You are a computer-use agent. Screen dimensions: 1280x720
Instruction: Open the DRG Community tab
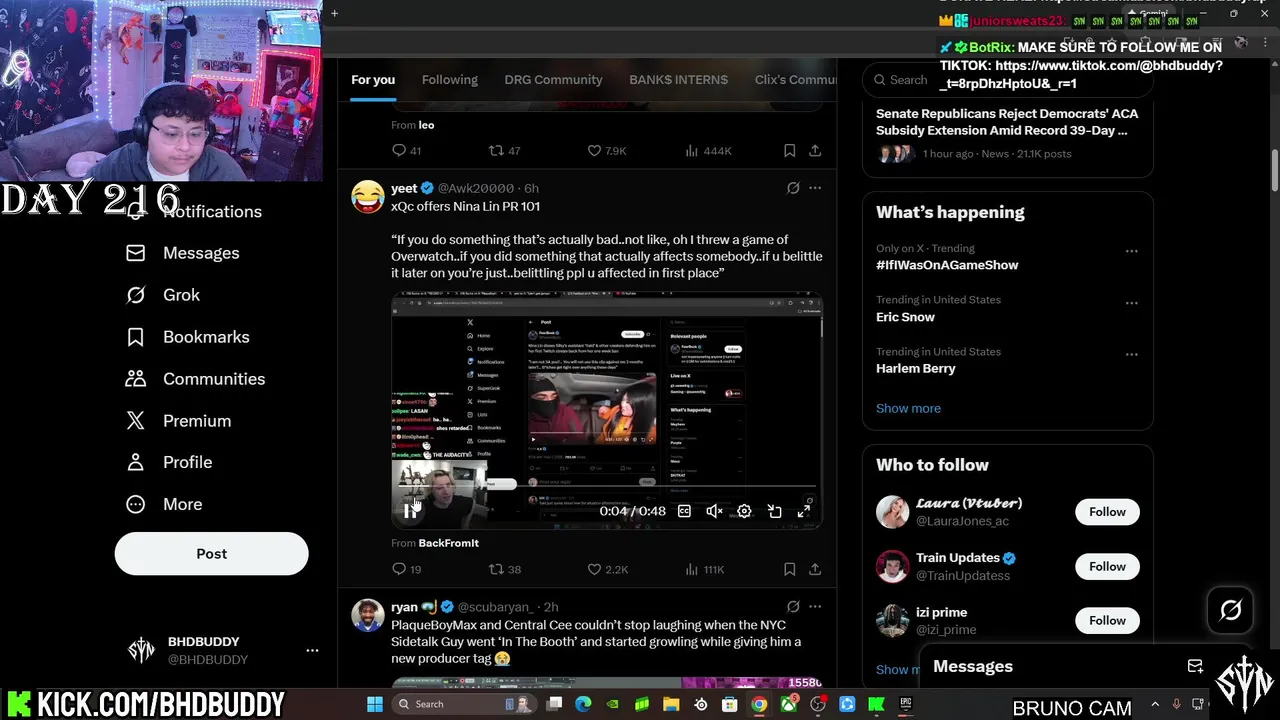point(553,80)
